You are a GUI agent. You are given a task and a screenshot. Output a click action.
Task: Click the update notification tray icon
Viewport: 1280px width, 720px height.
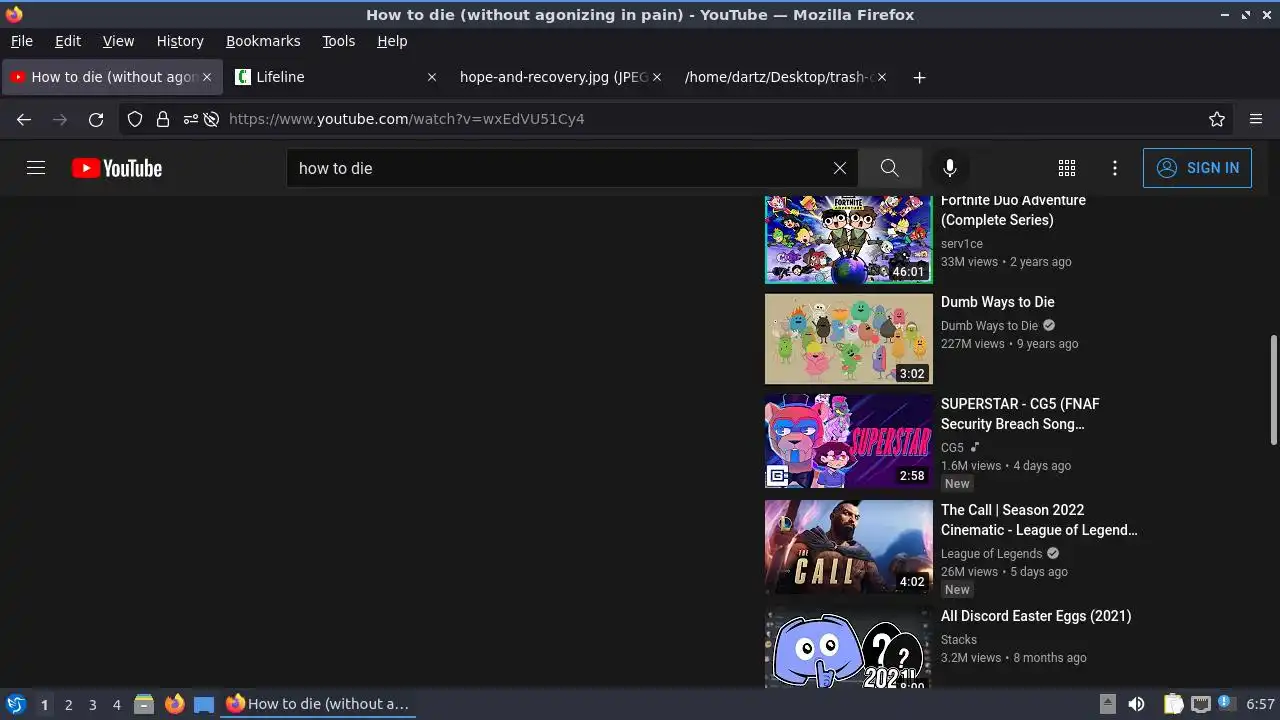1225,704
